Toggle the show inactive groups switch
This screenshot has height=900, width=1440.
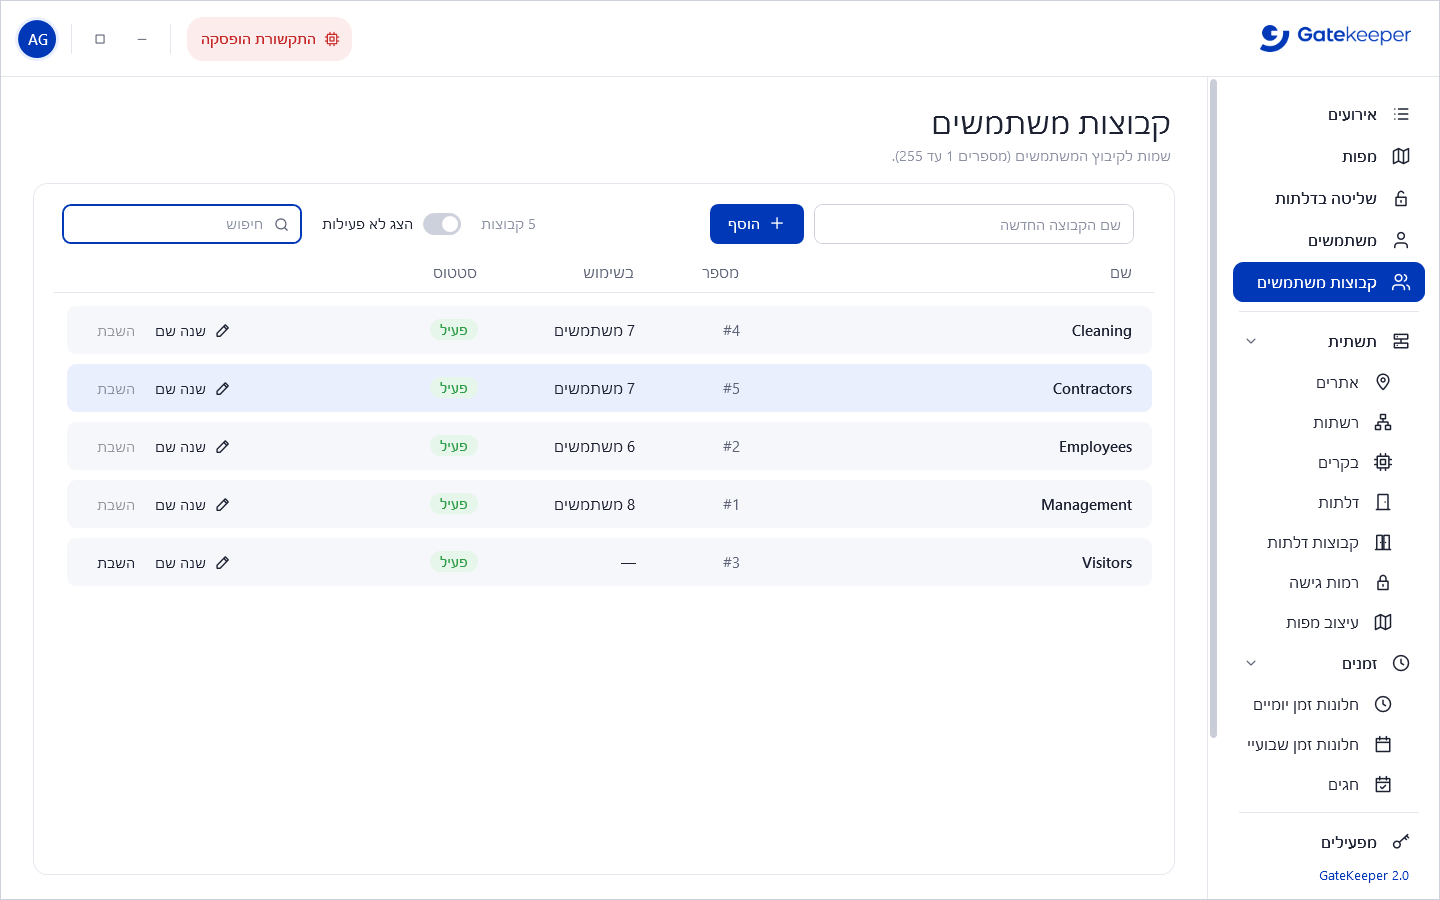click(x=442, y=224)
